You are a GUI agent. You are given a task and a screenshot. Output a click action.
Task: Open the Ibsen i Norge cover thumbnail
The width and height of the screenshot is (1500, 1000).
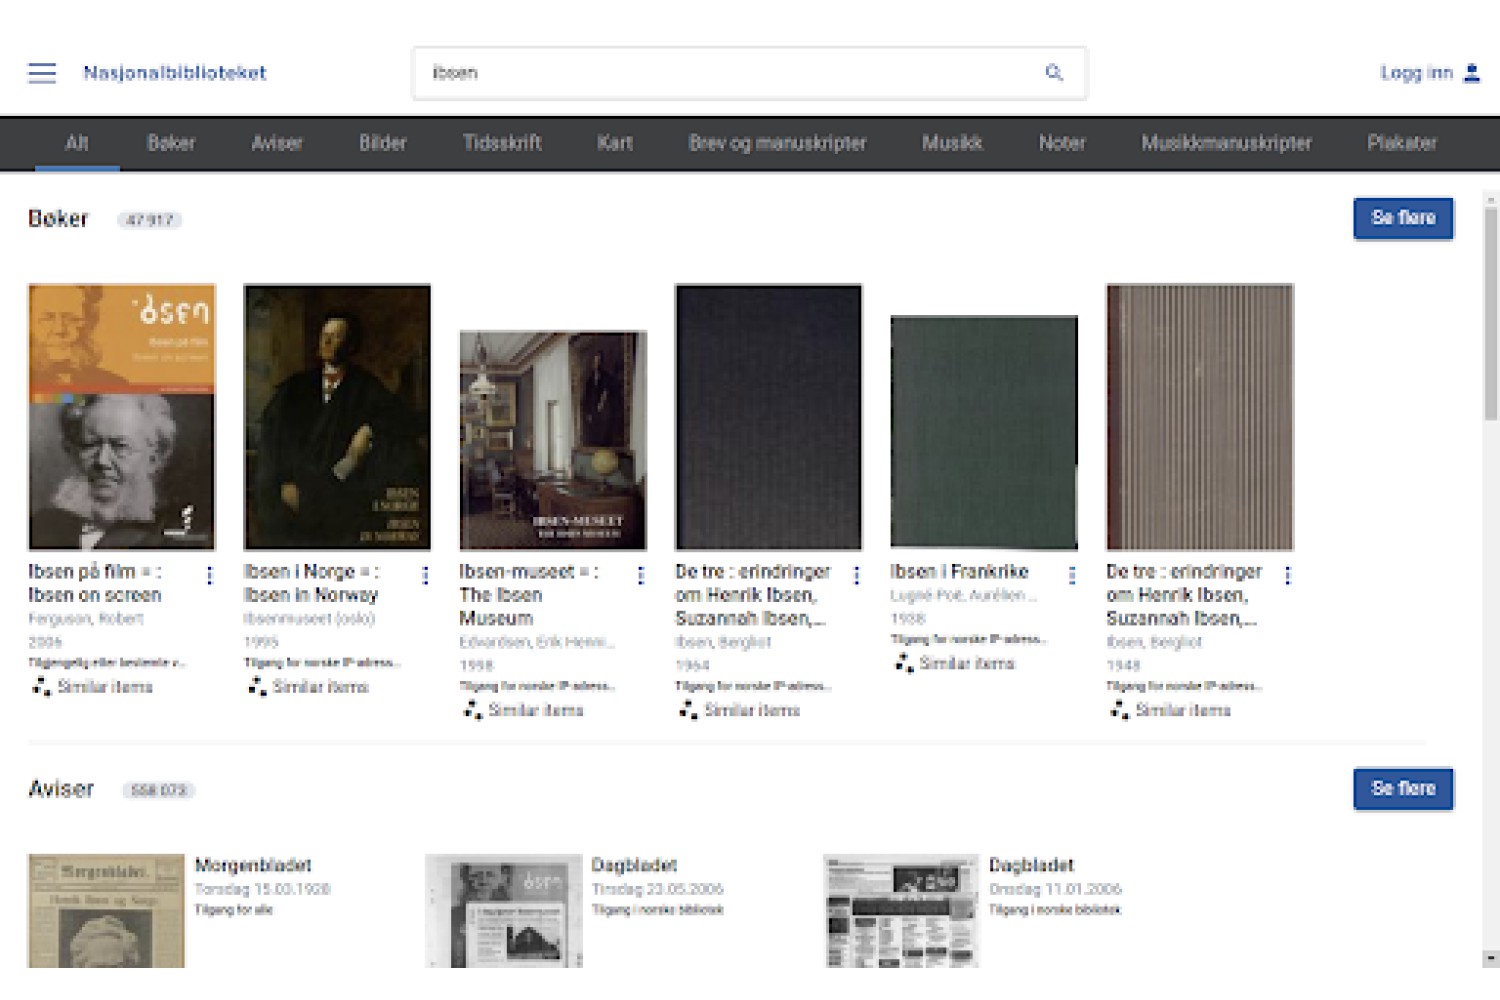(x=337, y=417)
